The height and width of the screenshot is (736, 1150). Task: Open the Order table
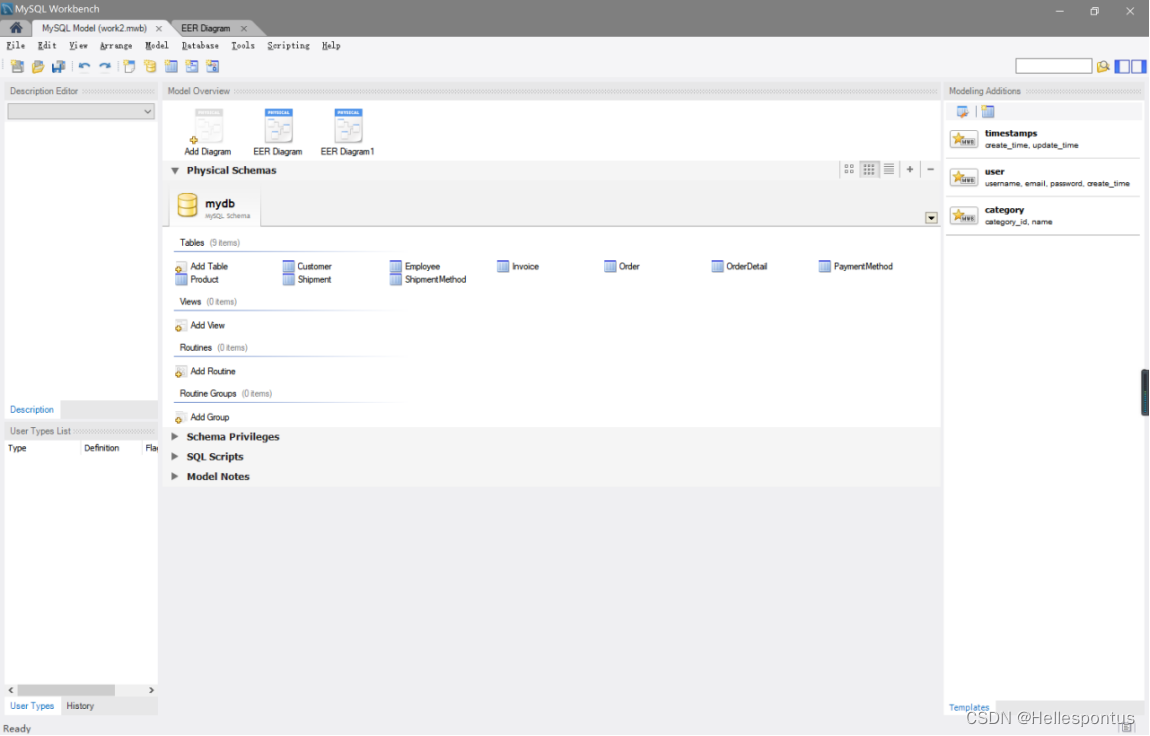[622, 266]
